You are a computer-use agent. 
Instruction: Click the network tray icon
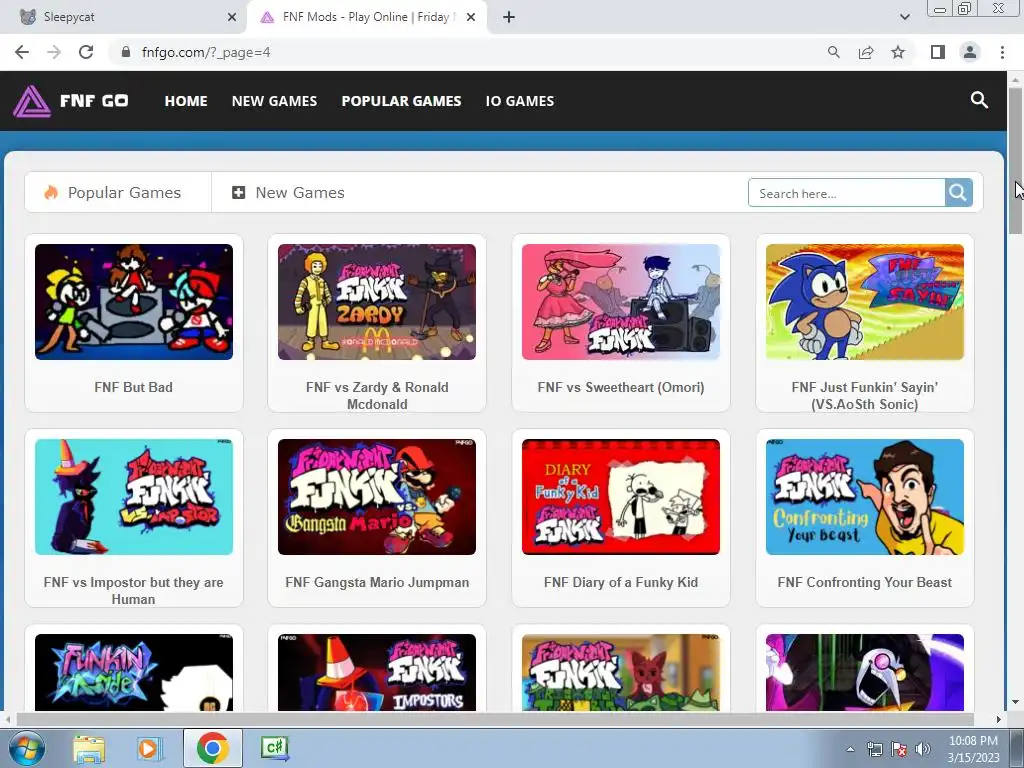pyautogui.click(x=874, y=749)
